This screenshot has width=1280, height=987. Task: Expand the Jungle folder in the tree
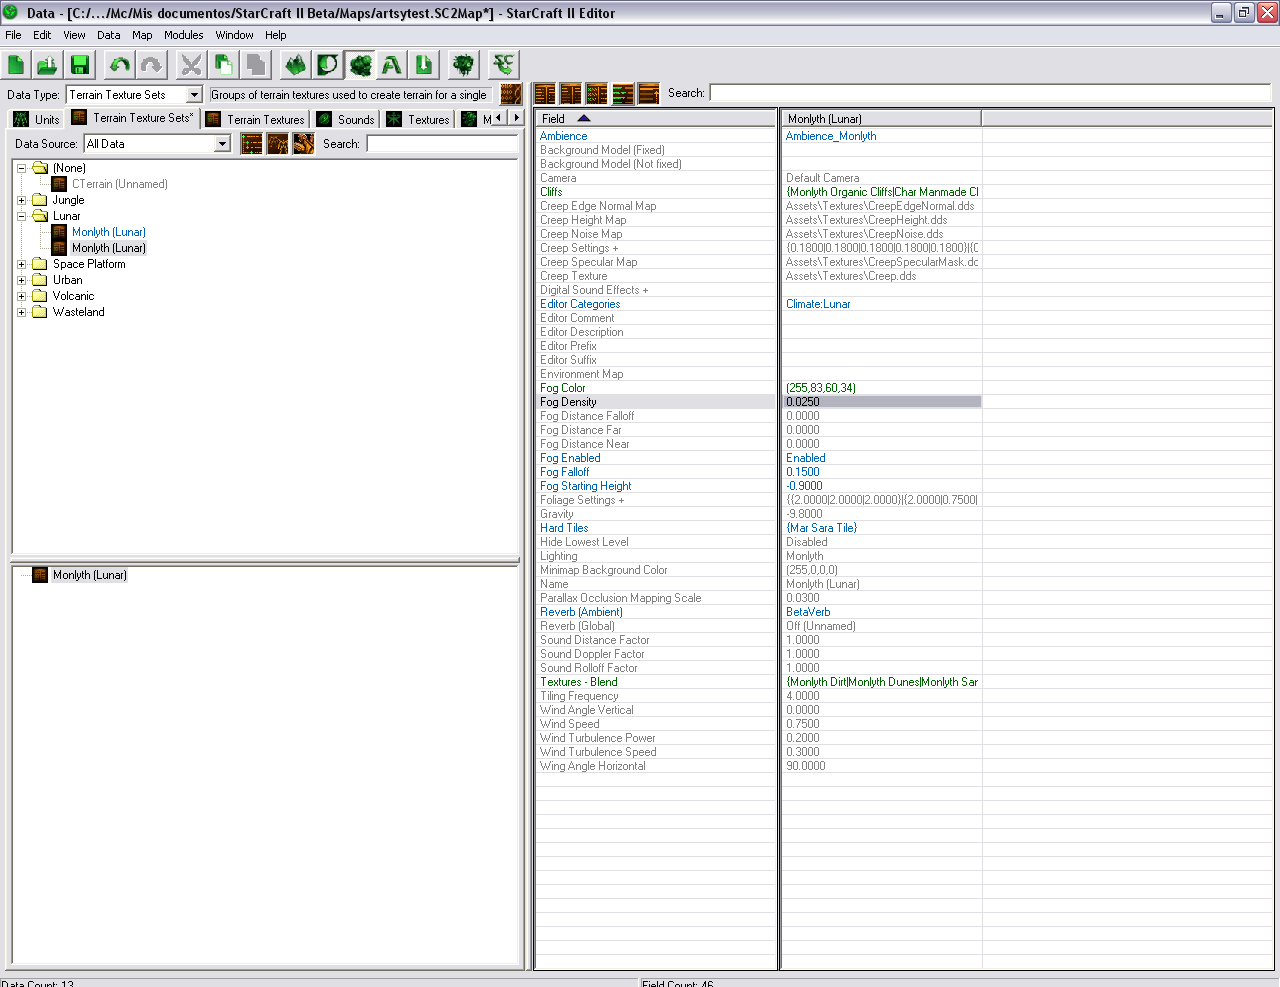coord(21,200)
